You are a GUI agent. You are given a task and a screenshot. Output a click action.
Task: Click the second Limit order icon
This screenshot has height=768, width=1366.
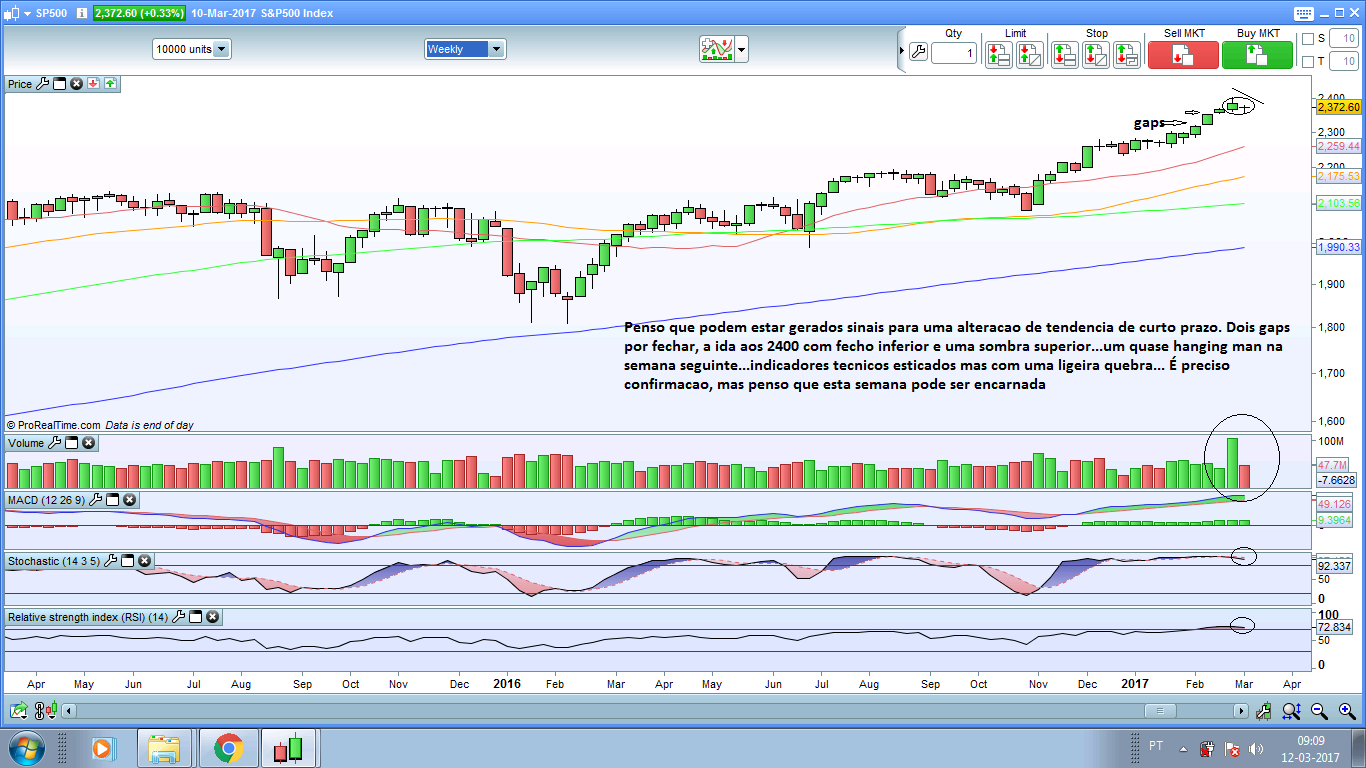[x=1030, y=54]
